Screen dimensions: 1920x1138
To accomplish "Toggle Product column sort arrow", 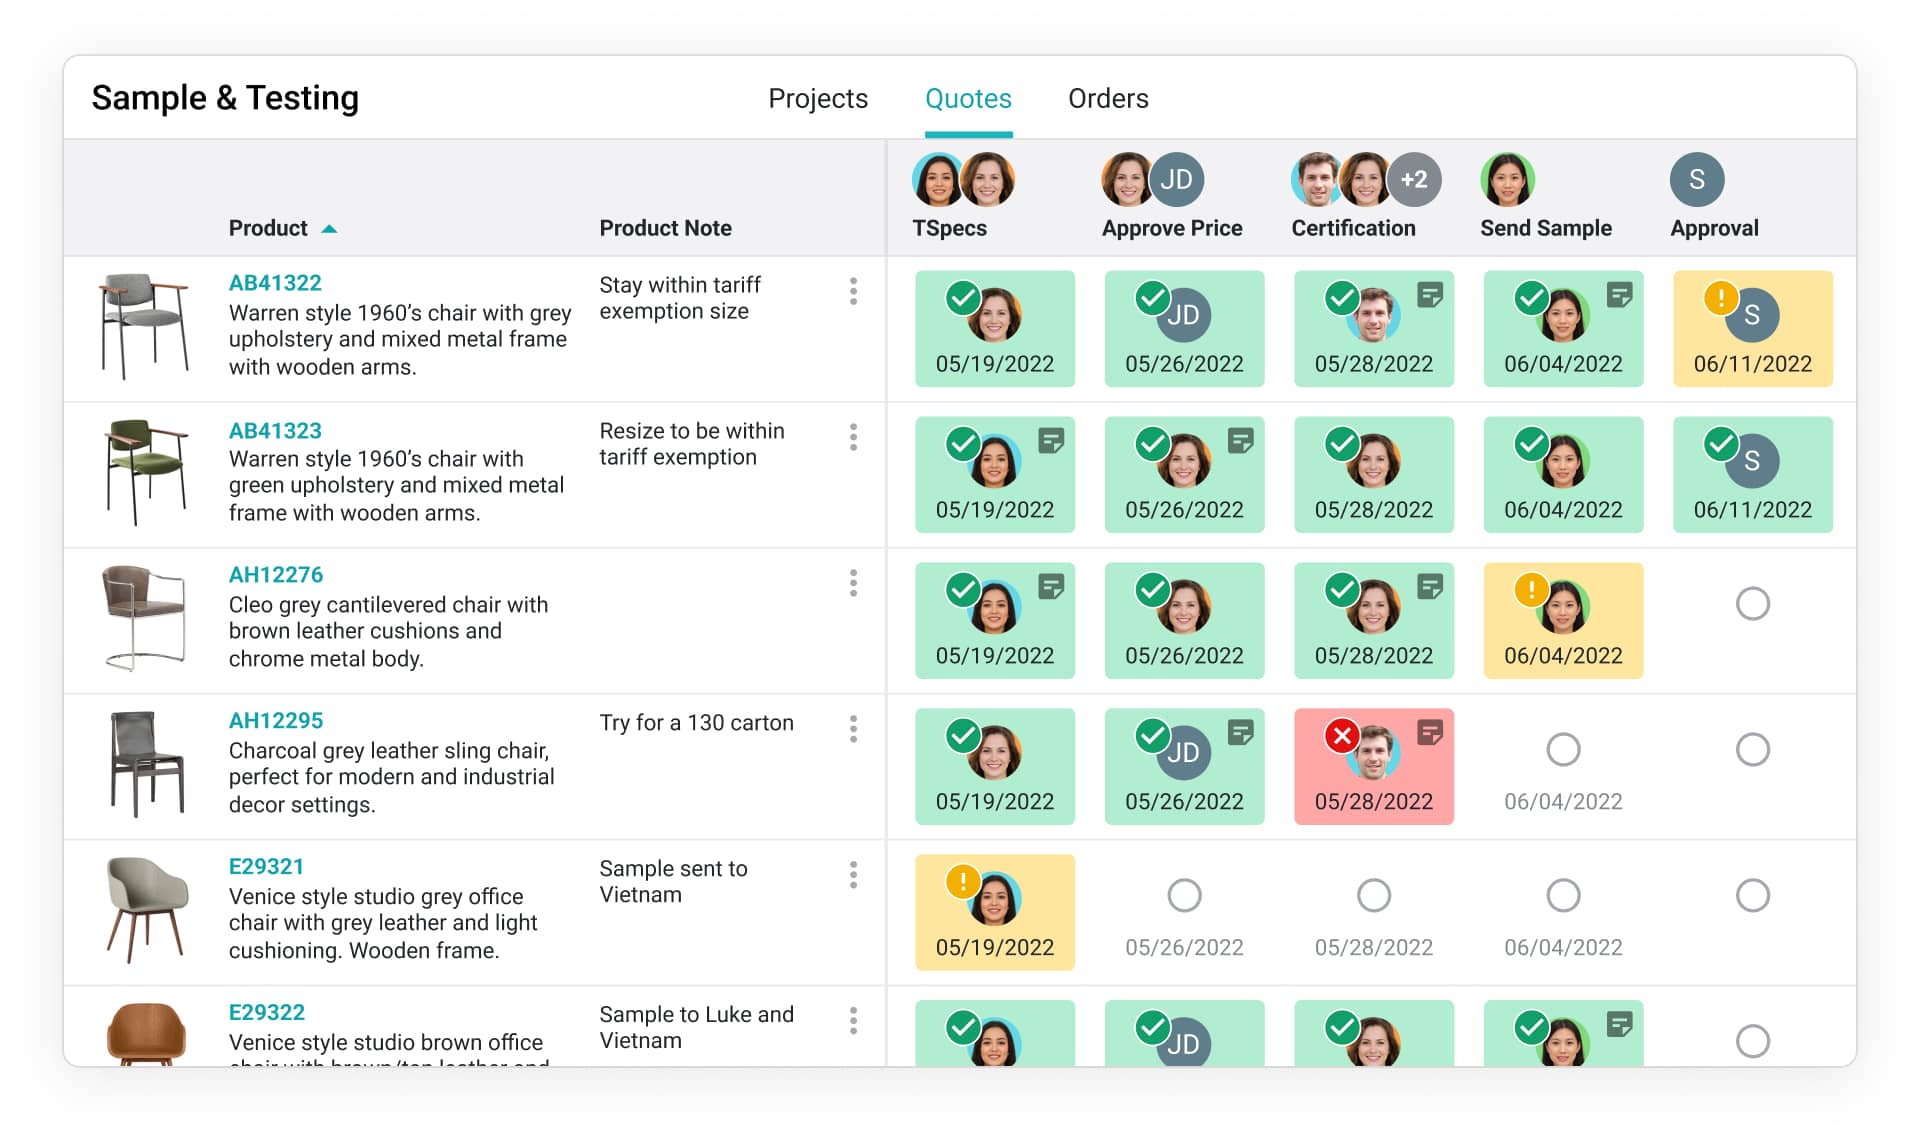I will pos(329,229).
